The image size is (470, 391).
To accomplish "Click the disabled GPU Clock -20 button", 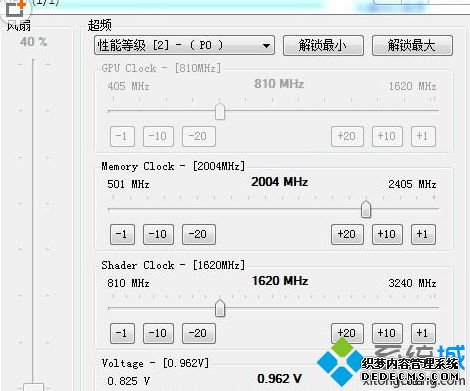I will tap(199, 136).
